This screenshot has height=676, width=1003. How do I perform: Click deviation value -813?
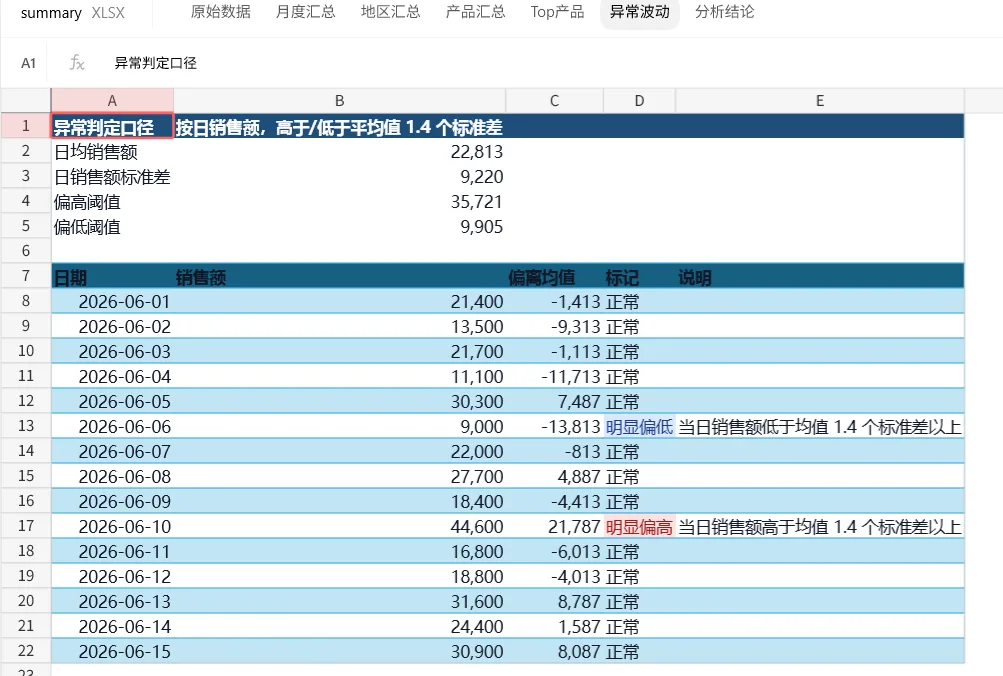583,451
